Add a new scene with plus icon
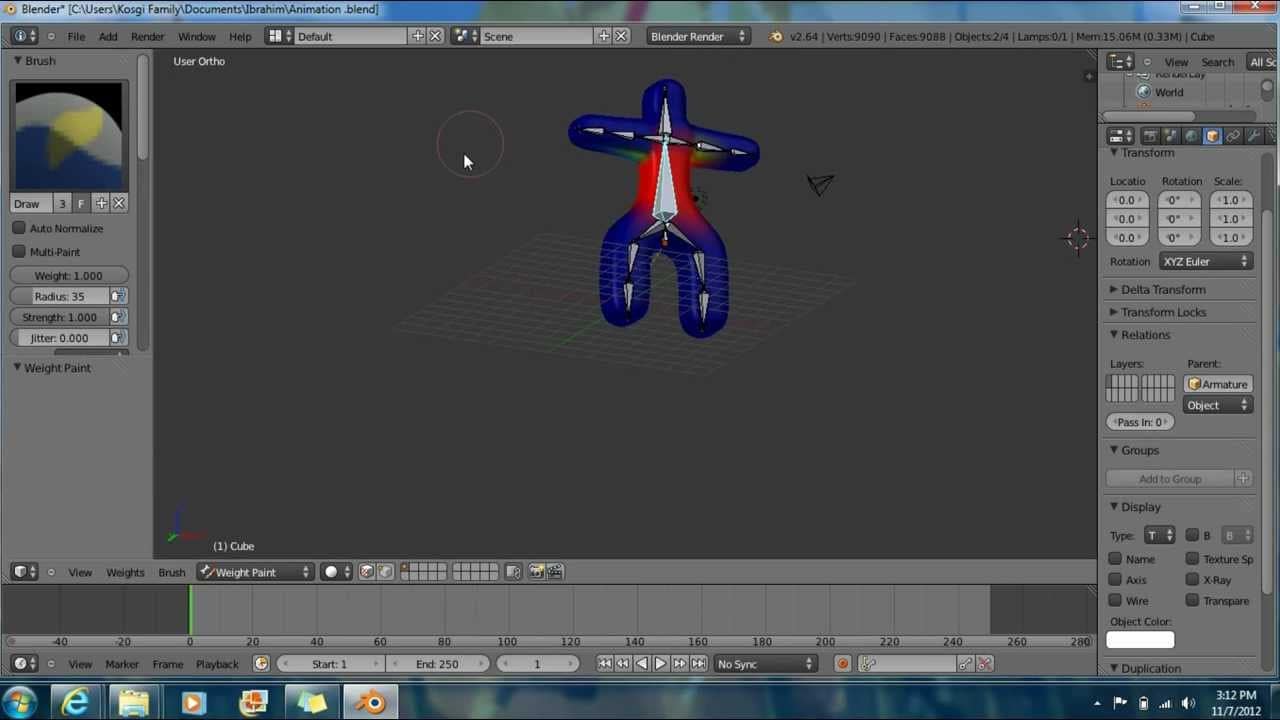This screenshot has height=720, width=1280. tap(604, 36)
